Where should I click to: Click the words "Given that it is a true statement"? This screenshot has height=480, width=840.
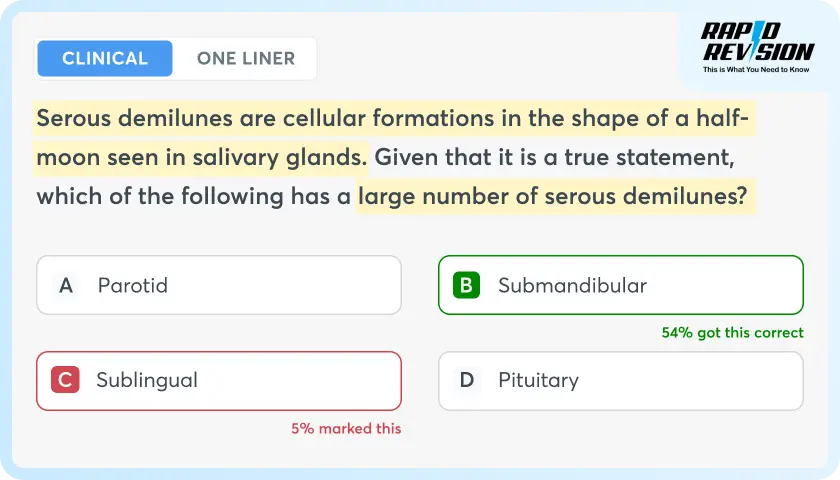click(x=550, y=157)
